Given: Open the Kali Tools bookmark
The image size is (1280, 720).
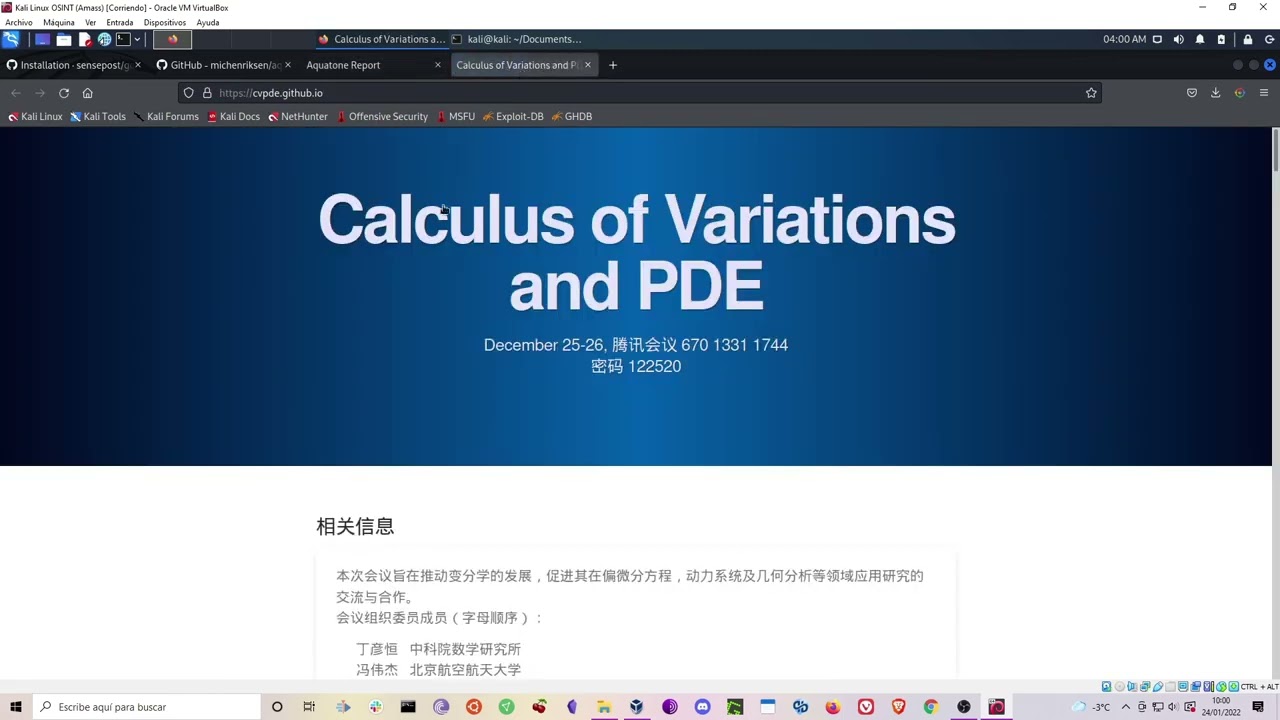Looking at the screenshot, I should pos(98,117).
